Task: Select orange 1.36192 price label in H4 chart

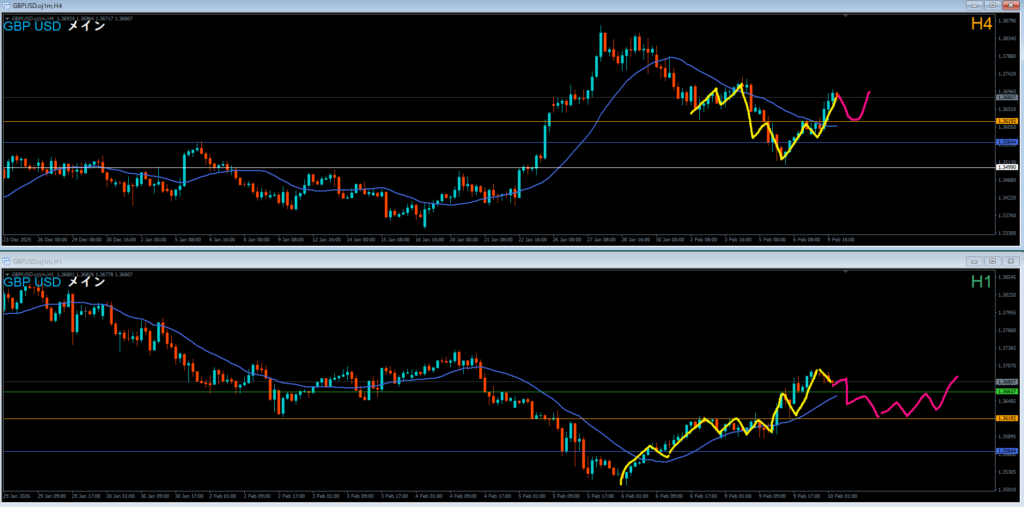Action: [x=1006, y=122]
